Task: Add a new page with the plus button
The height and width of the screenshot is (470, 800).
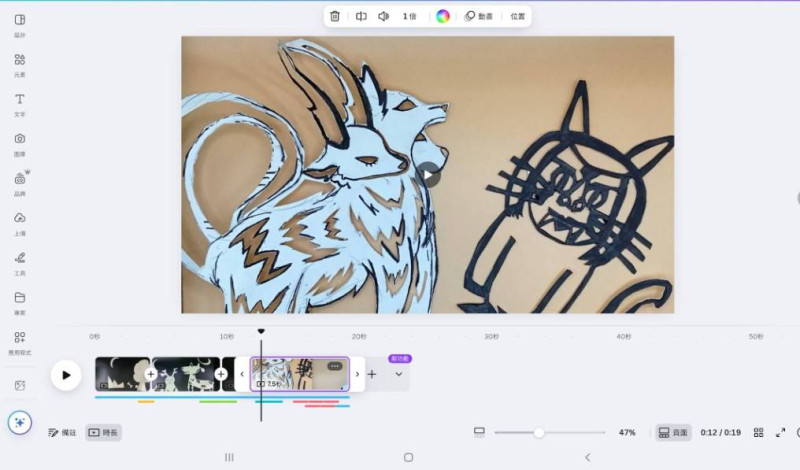Action: coord(372,374)
